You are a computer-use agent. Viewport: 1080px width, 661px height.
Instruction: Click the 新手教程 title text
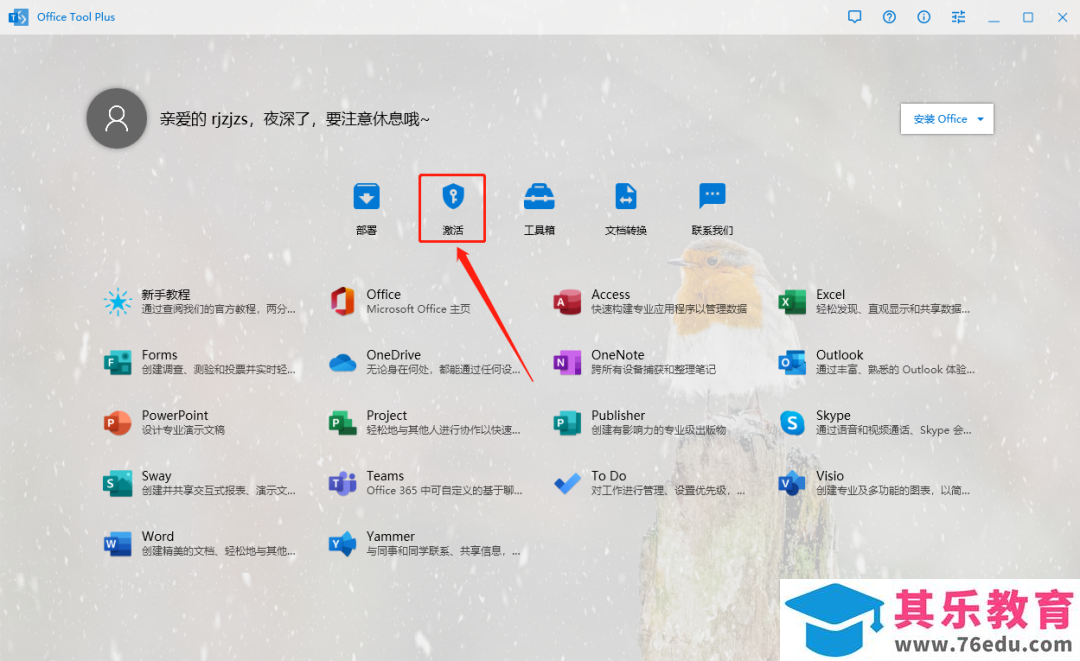pyautogui.click(x=166, y=294)
